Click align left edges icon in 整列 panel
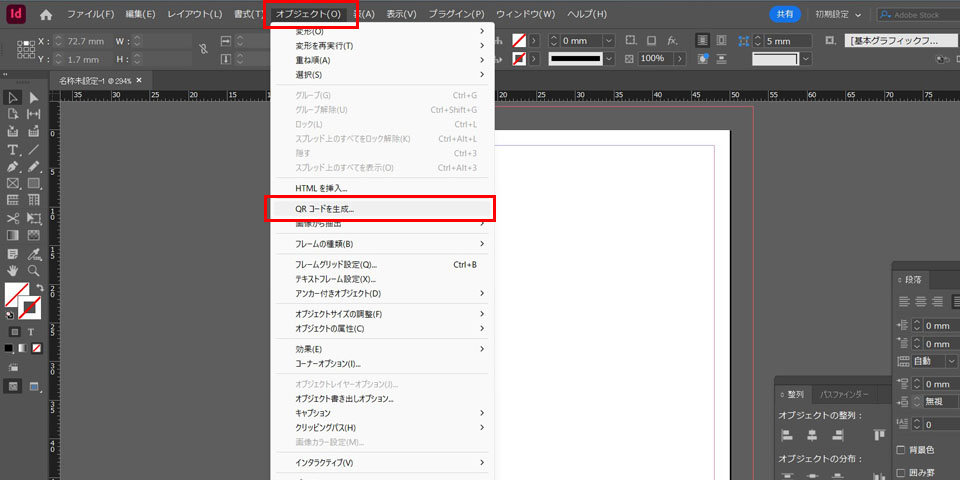The height and width of the screenshot is (480, 960). click(x=788, y=435)
